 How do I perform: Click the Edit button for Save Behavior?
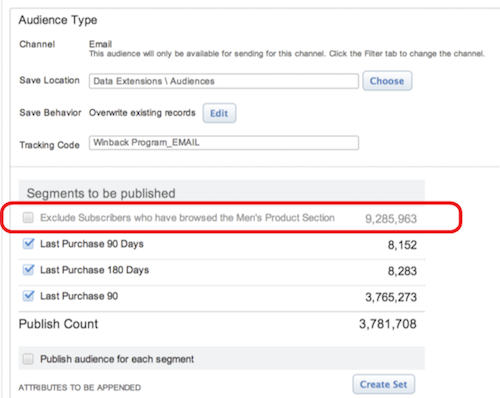pyautogui.click(x=219, y=113)
